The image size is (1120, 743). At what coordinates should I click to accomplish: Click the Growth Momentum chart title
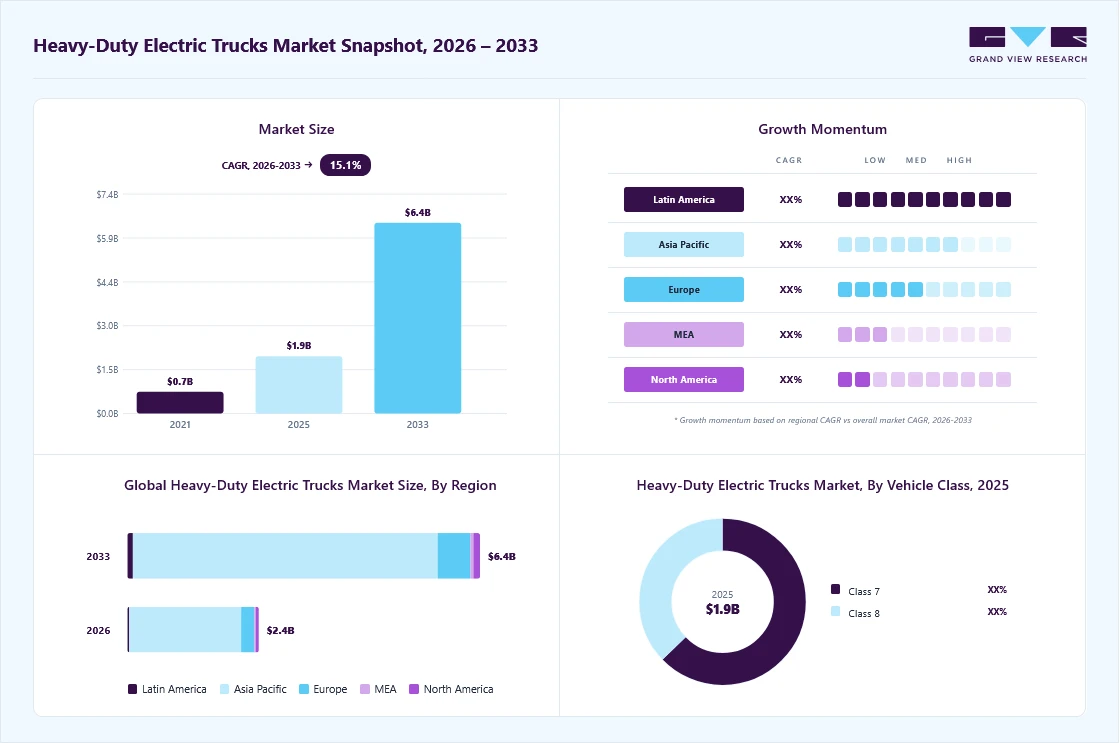pos(822,129)
